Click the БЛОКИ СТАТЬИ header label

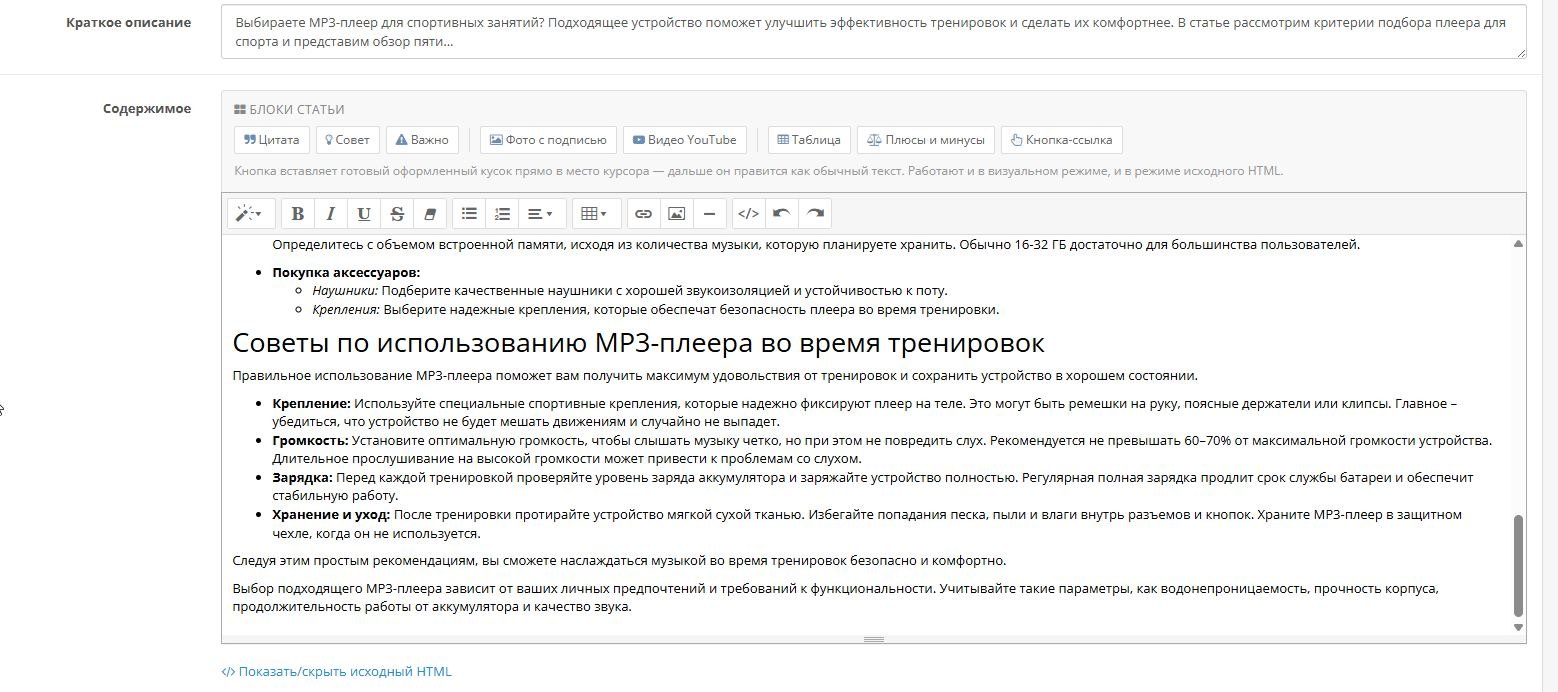(x=289, y=110)
